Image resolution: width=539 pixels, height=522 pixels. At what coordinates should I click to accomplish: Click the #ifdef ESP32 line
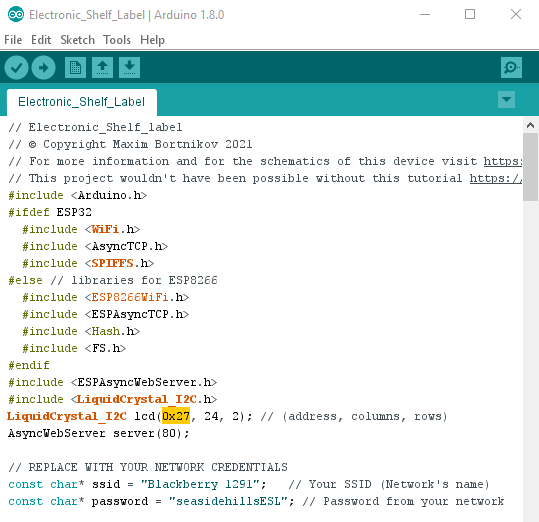50,212
